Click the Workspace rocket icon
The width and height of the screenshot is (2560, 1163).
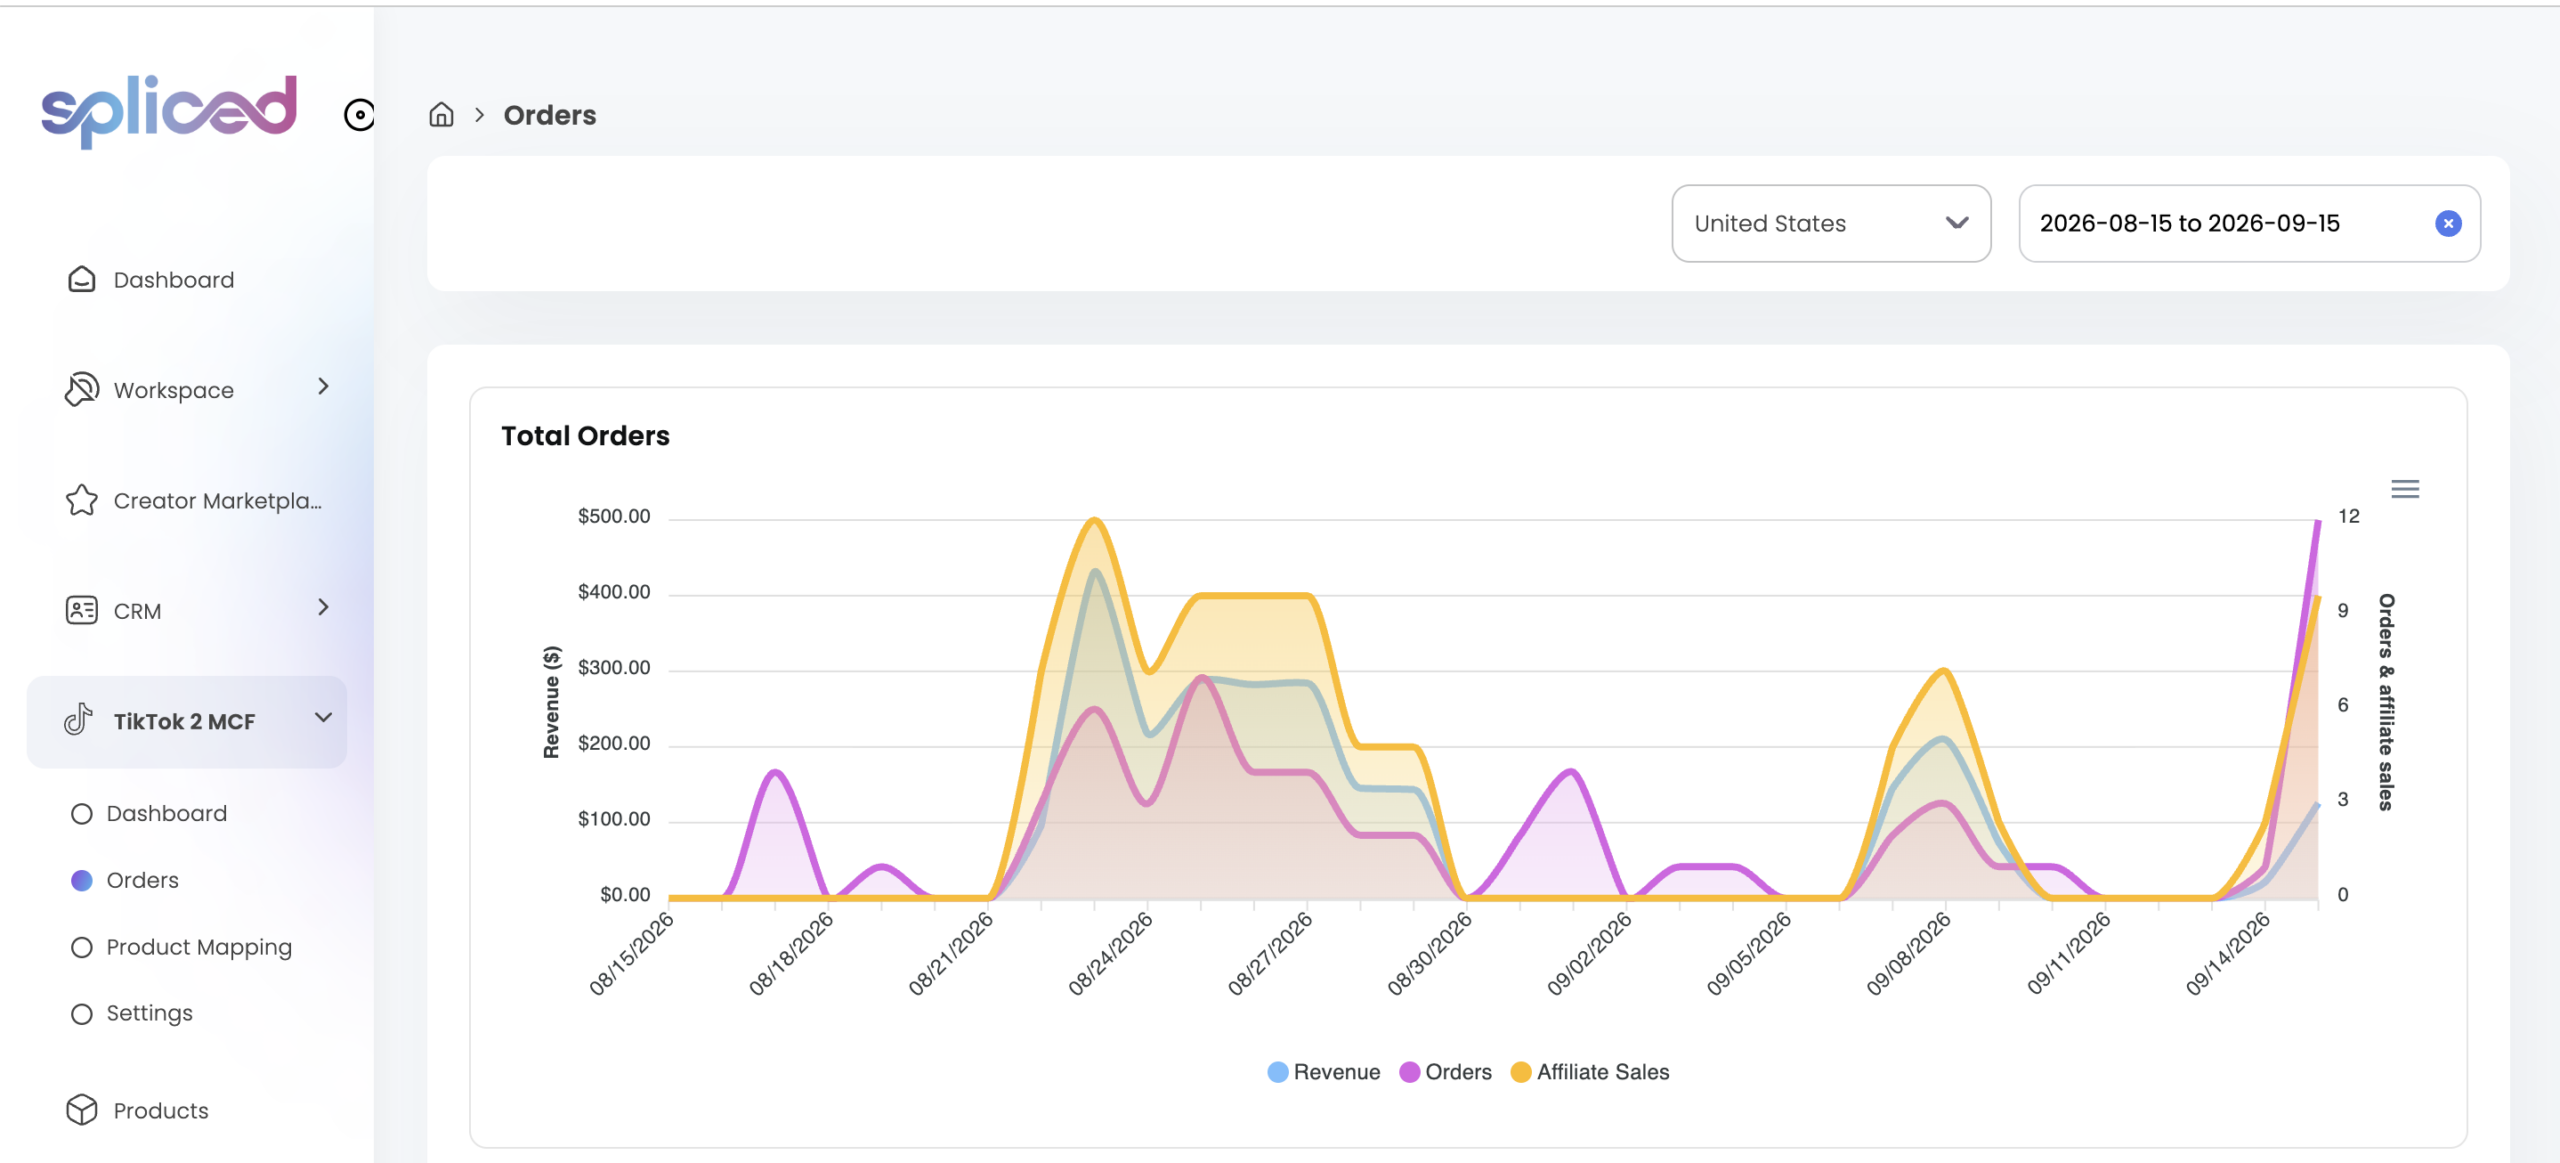(x=82, y=389)
